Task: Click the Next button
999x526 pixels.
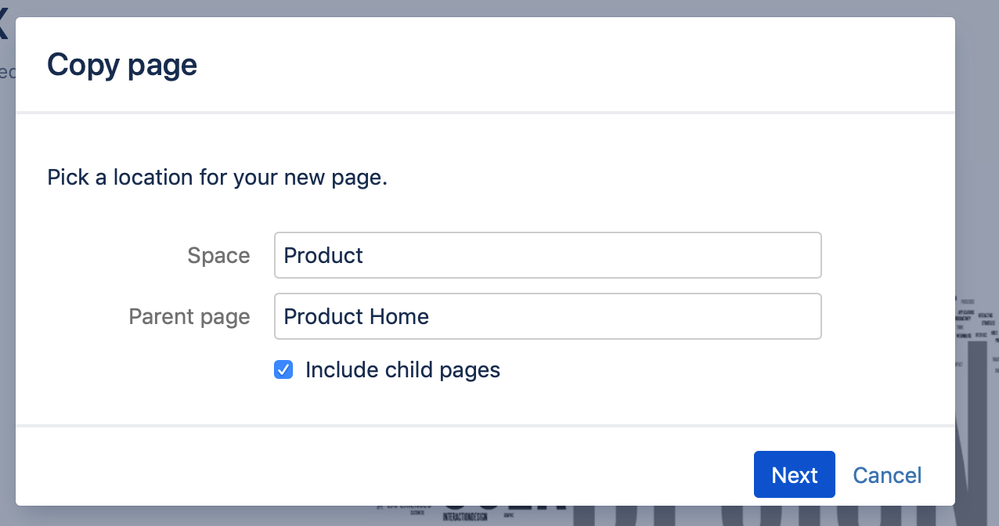Action: coord(794,474)
